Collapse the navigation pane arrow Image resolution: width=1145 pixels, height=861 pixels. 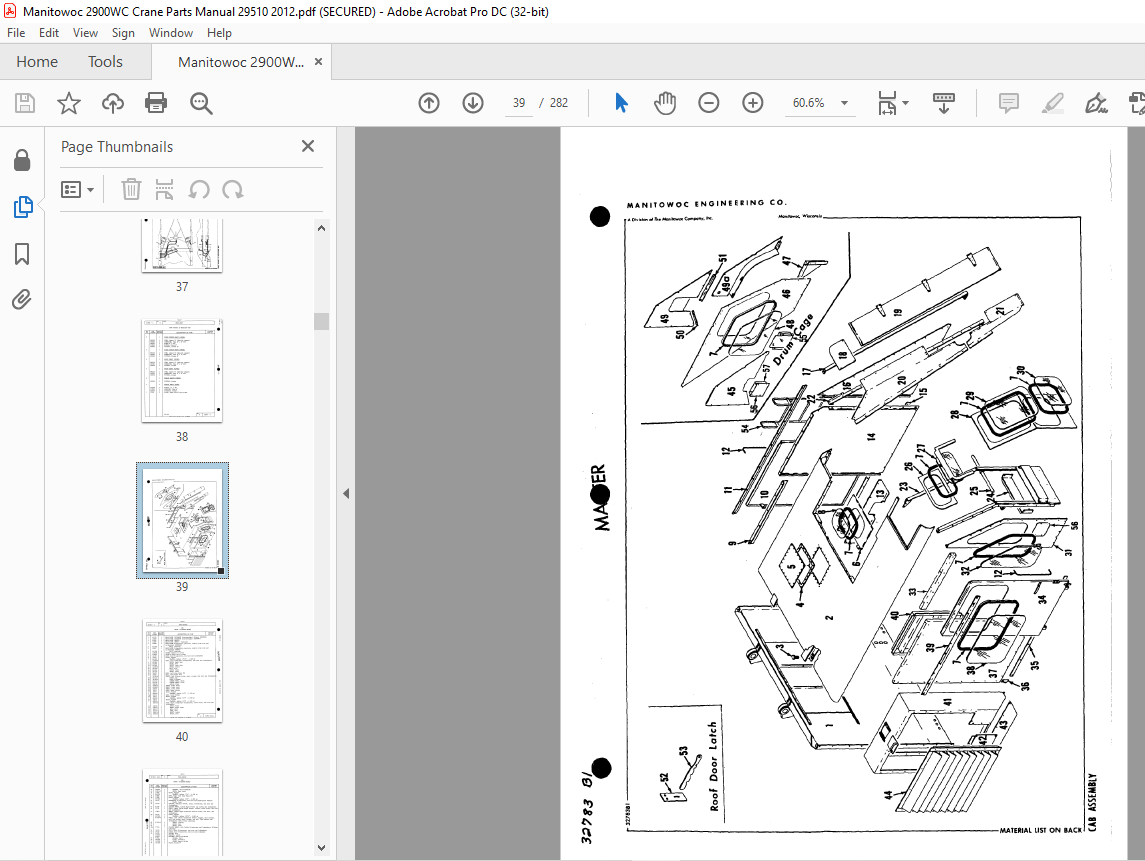click(346, 494)
